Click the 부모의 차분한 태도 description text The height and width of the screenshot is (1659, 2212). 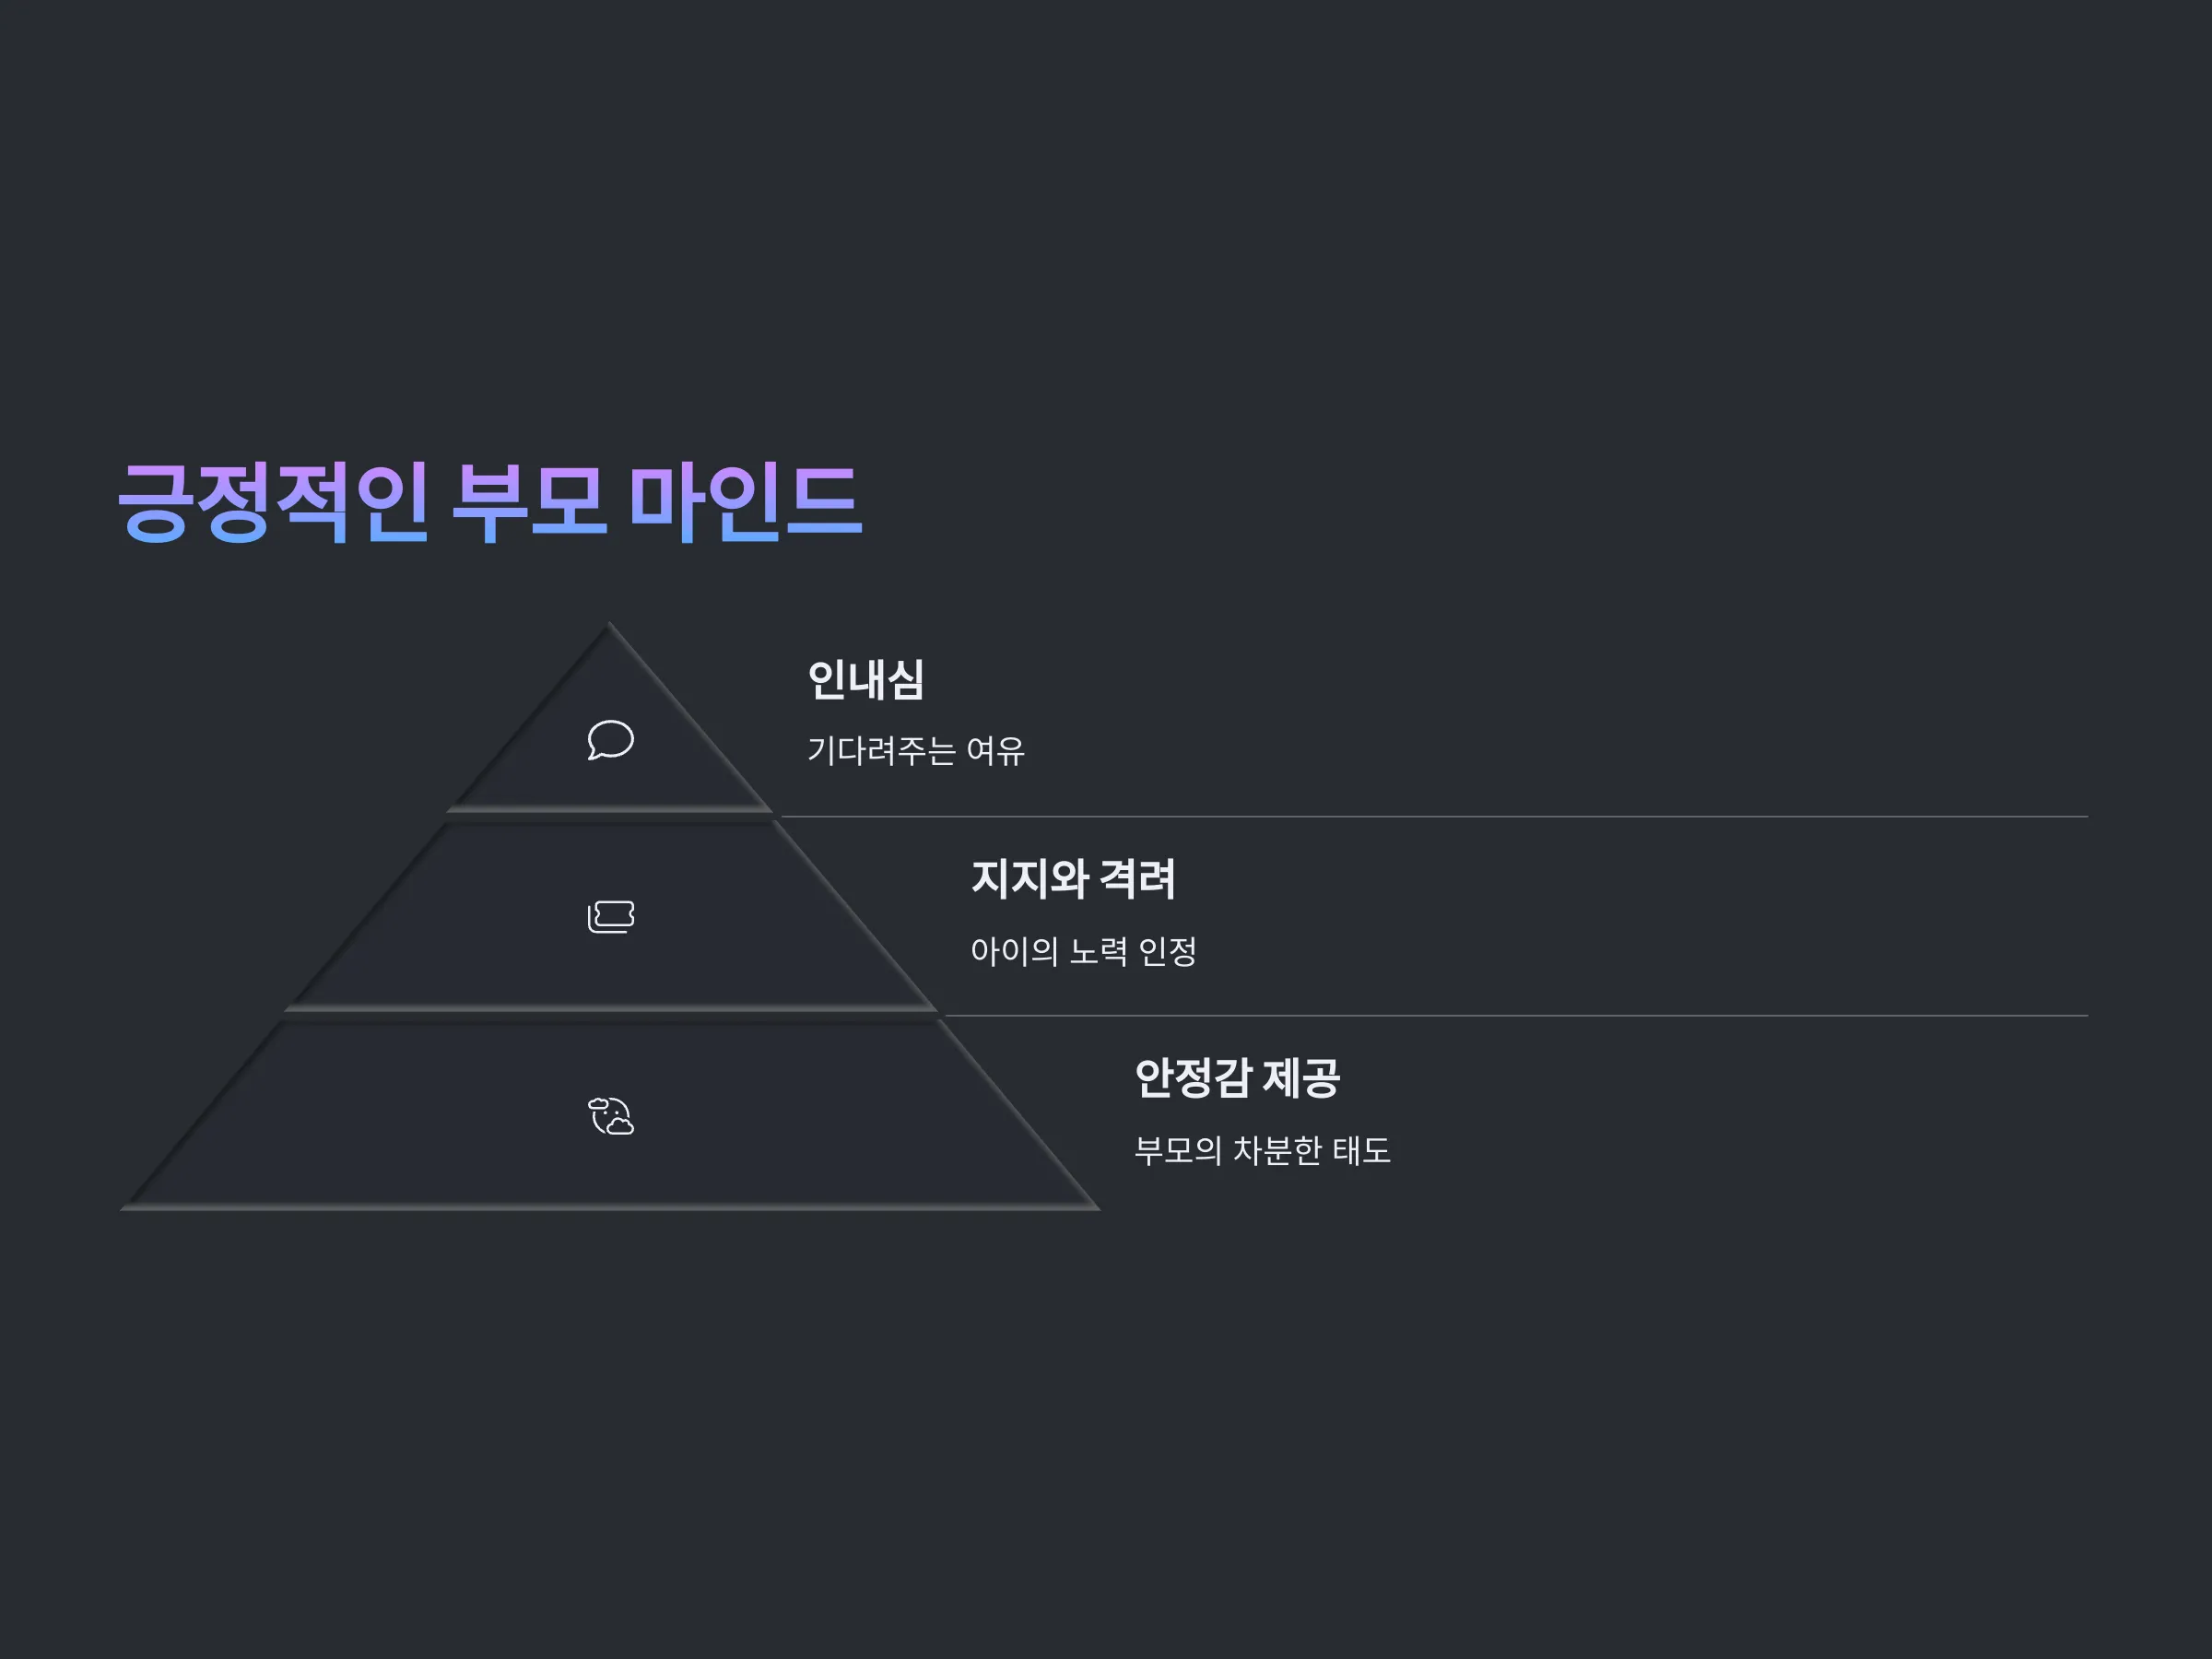click(x=1262, y=1150)
